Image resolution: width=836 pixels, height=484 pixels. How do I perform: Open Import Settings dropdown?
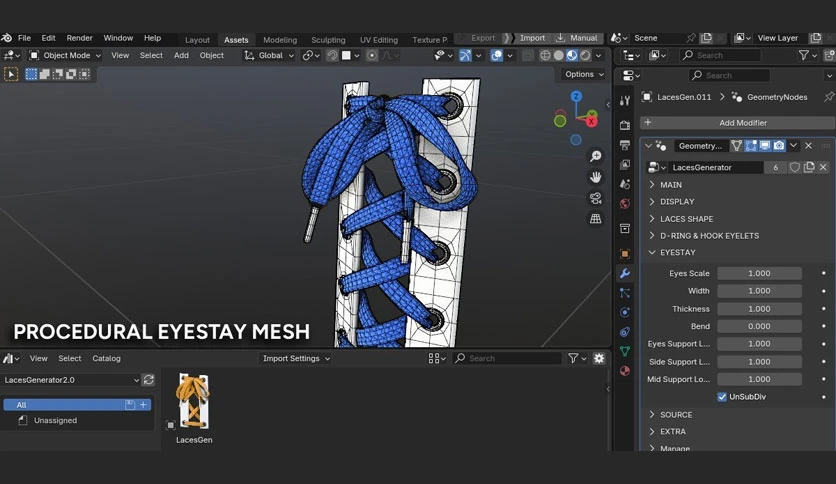pyautogui.click(x=296, y=358)
